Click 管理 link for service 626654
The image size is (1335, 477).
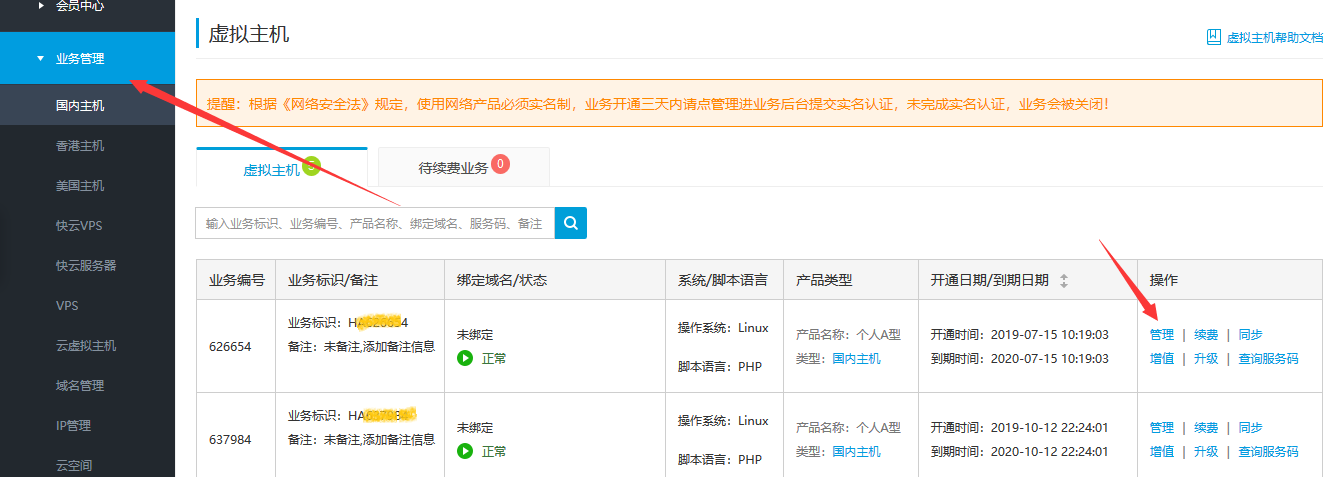[1162, 335]
